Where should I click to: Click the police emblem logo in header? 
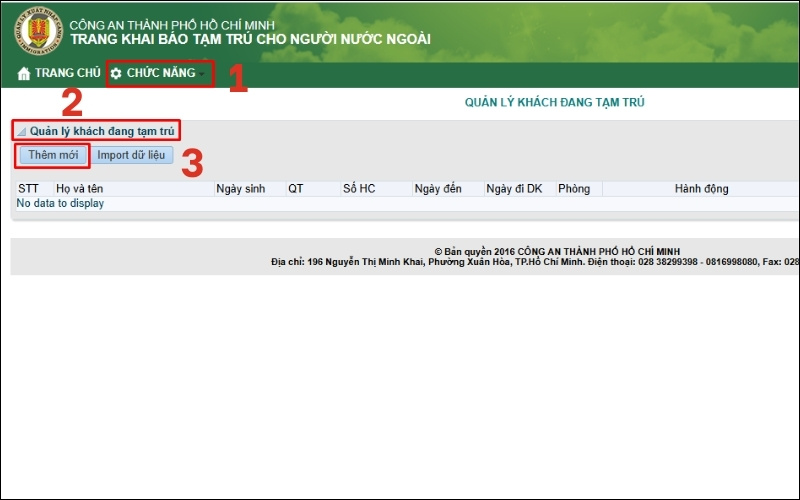click(37, 29)
